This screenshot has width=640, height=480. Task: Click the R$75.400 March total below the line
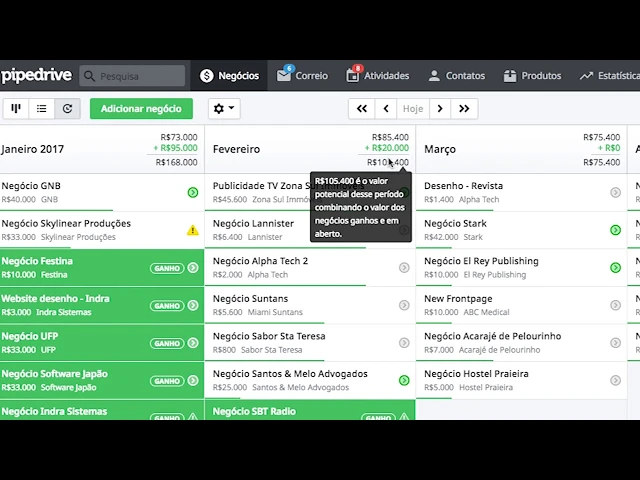(x=602, y=162)
